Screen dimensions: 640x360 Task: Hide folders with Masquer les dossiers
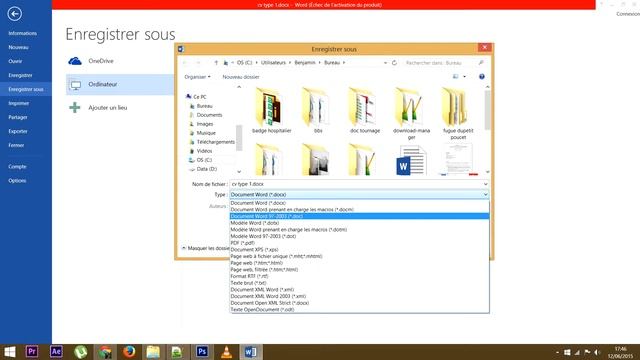coord(205,248)
